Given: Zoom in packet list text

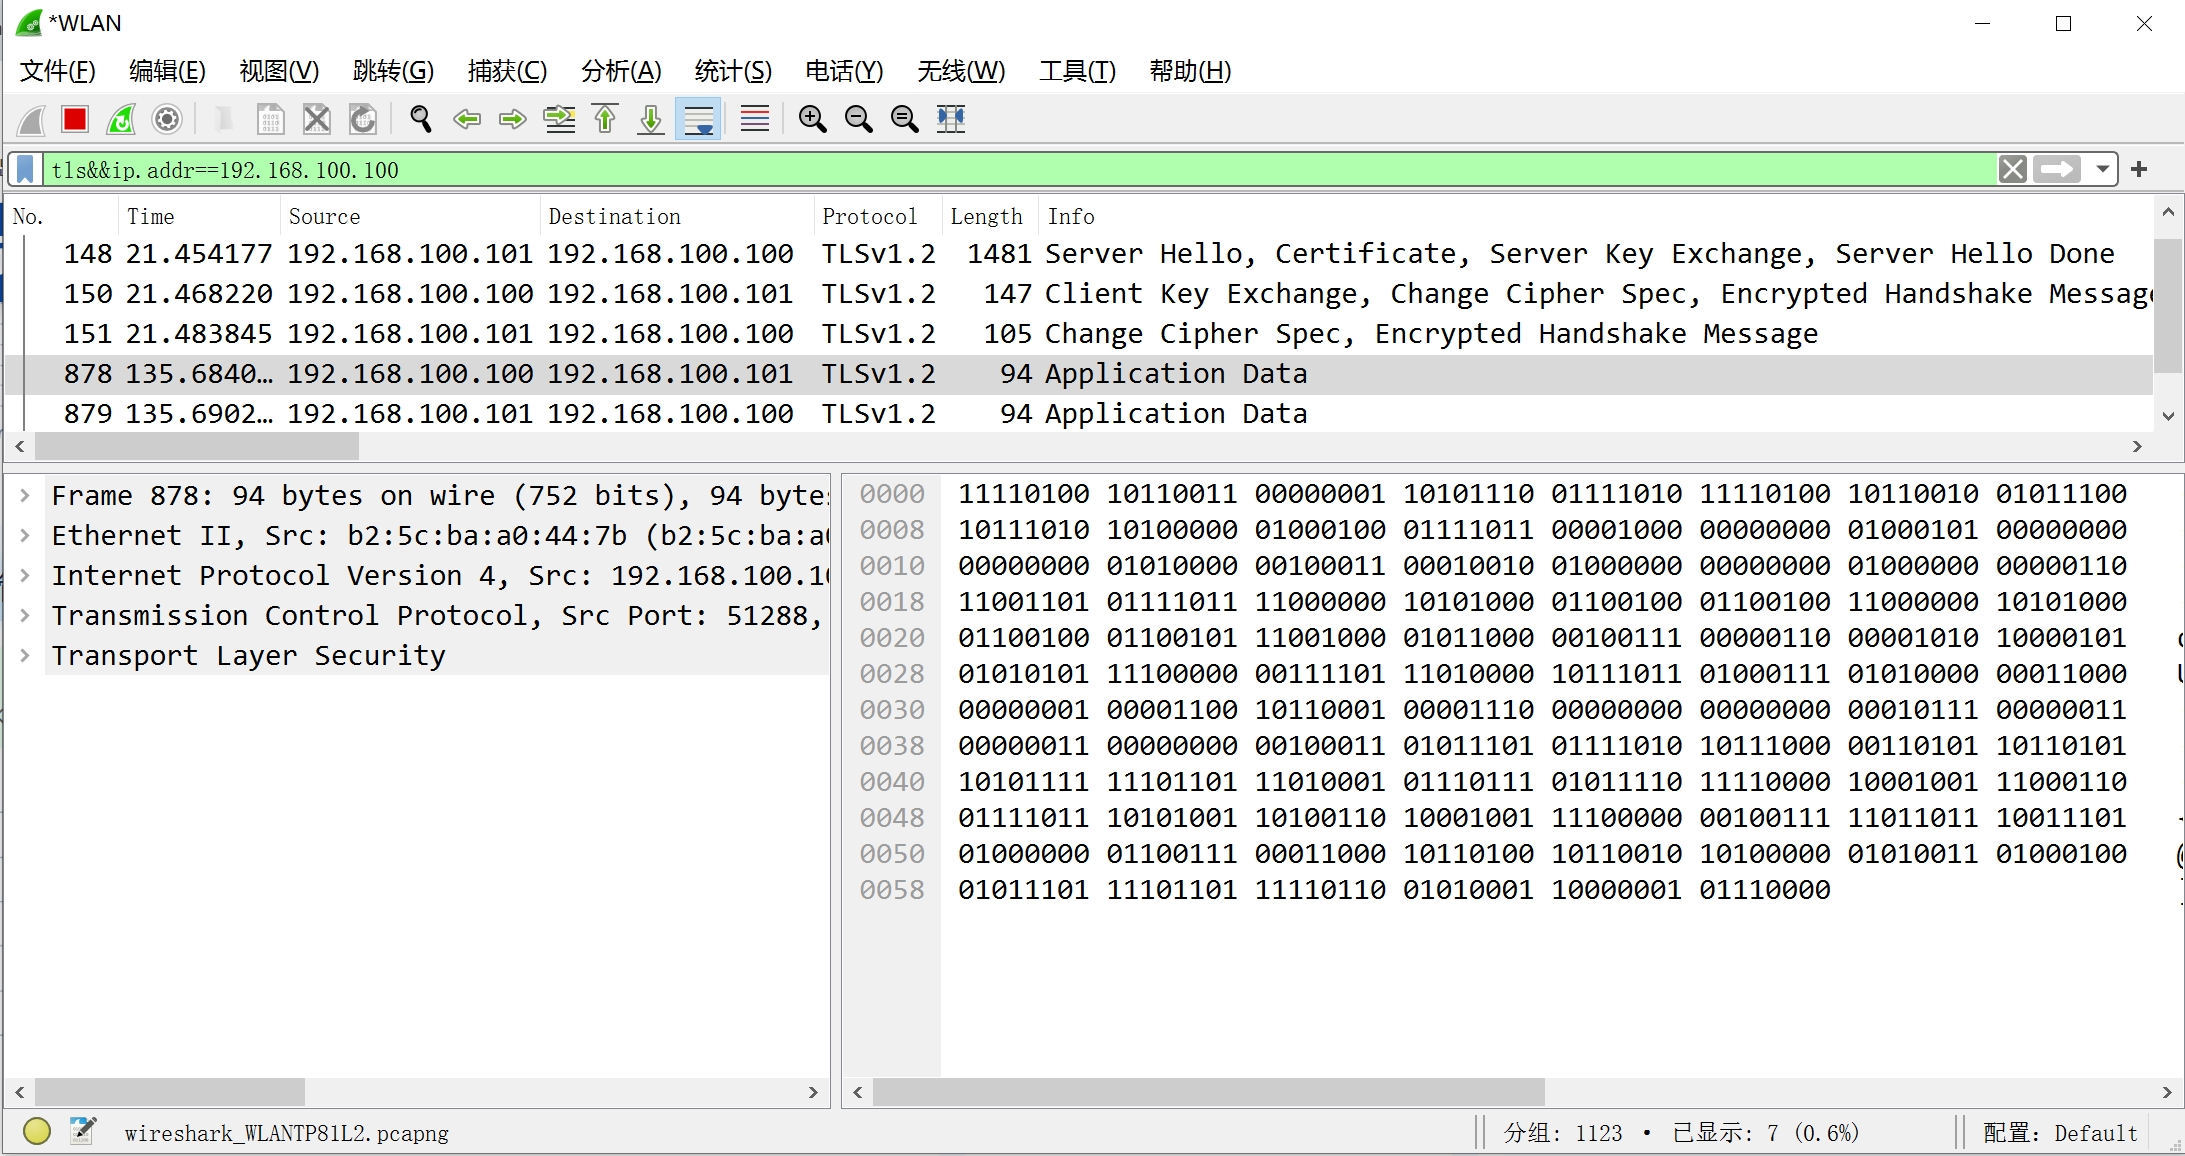Looking at the screenshot, I should coord(812,120).
